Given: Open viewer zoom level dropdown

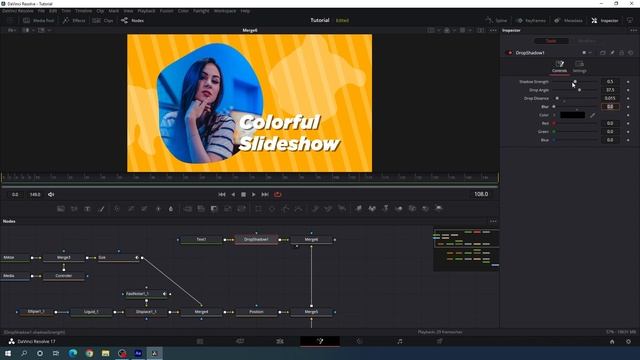Looking at the screenshot, I should 11,30.
